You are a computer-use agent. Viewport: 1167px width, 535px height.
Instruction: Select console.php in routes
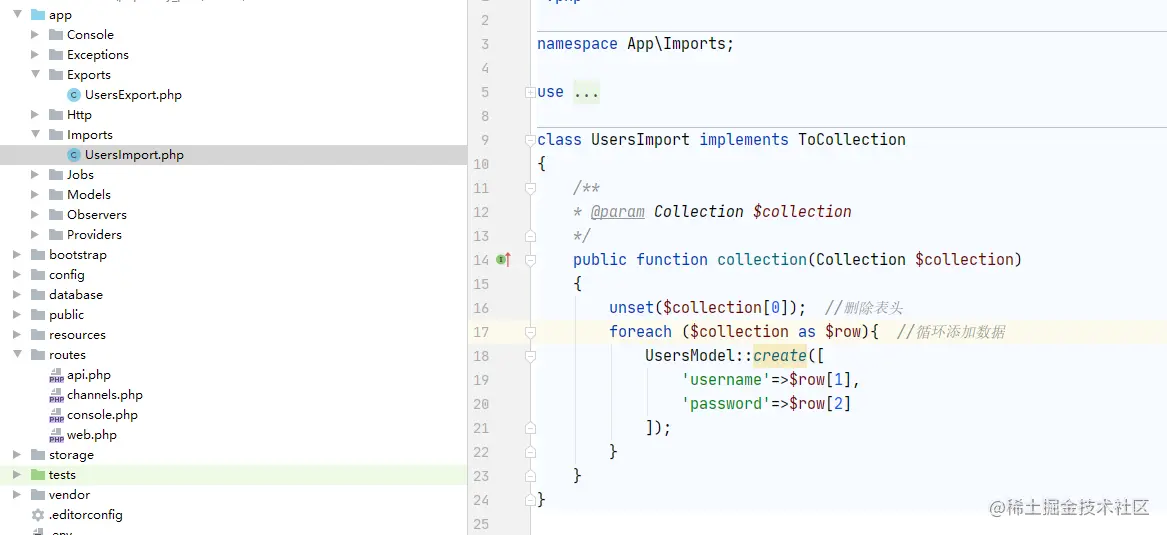coord(103,415)
